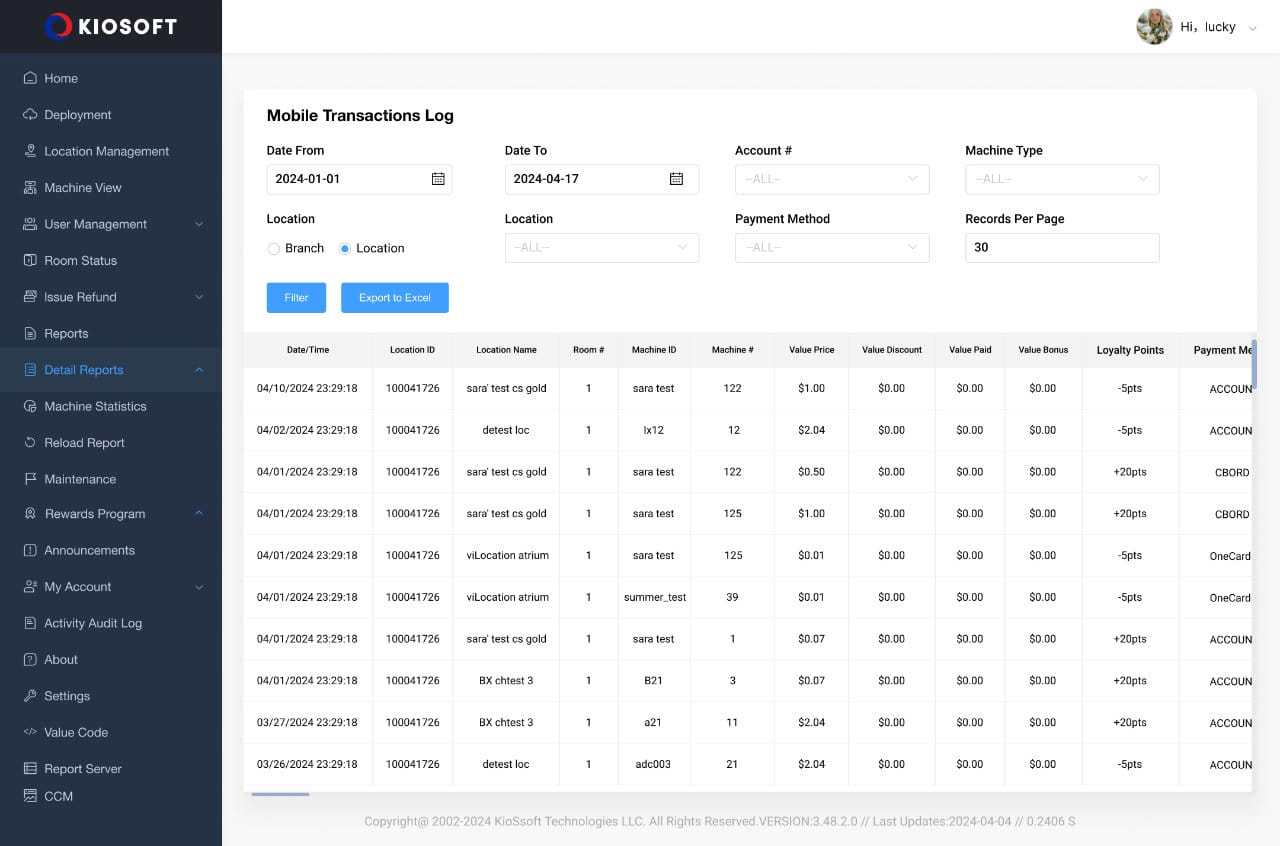This screenshot has width=1280, height=846.
Task: Expand the User Management submenu
Action: point(198,224)
